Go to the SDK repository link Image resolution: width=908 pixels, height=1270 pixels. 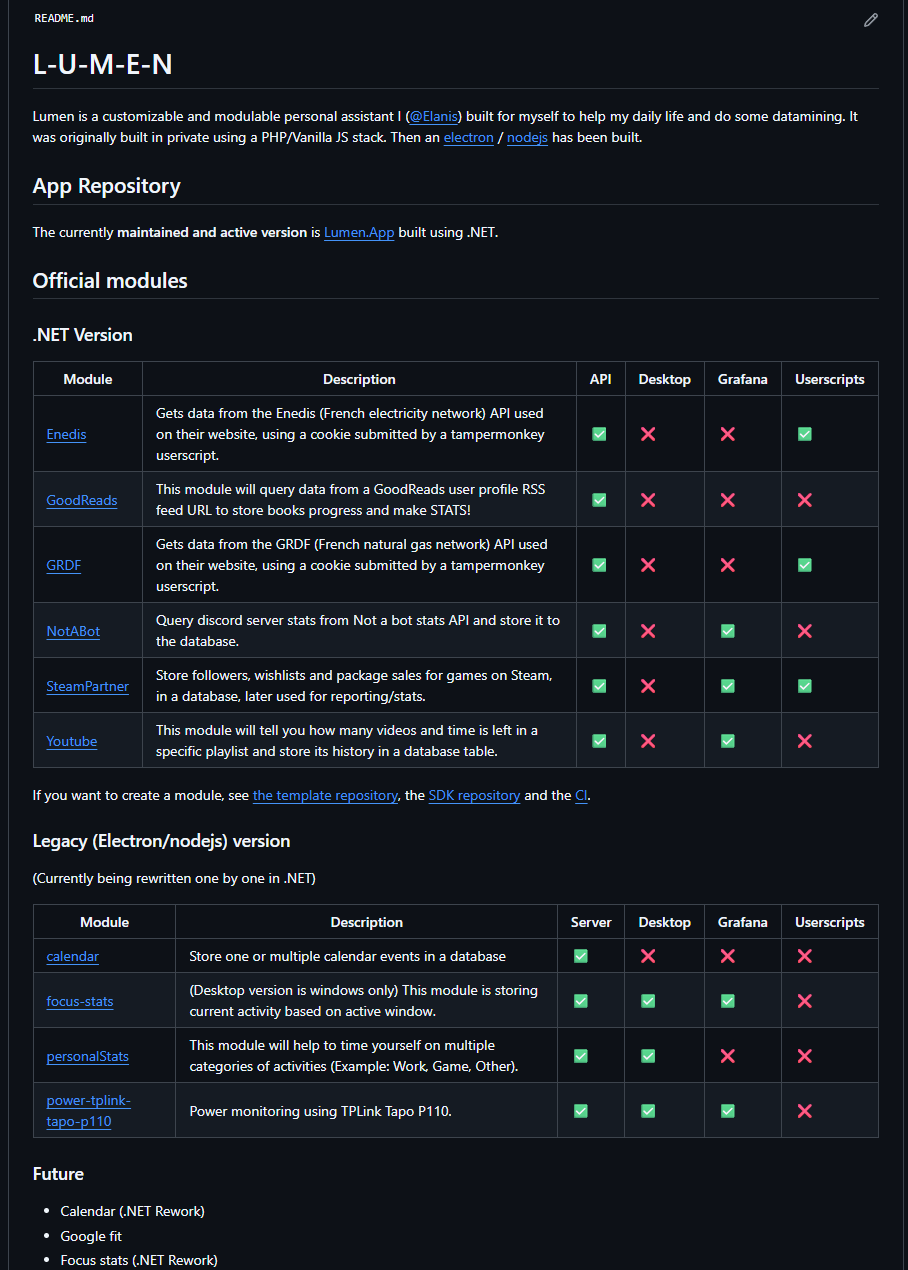tap(474, 796)
